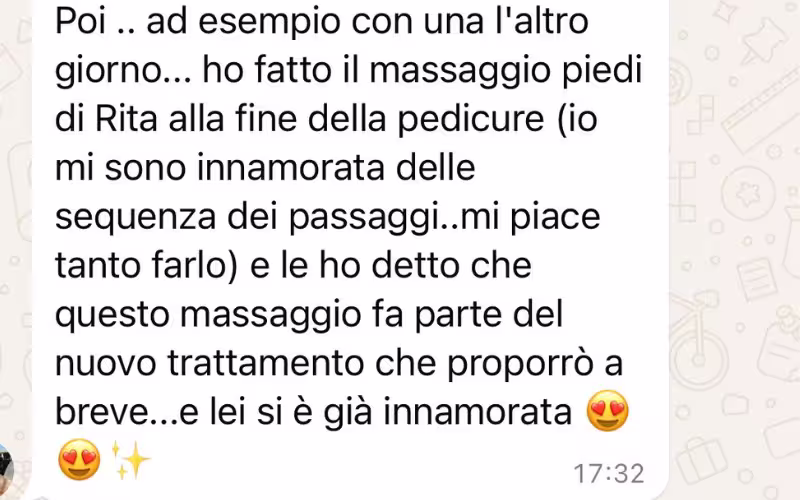Click the words "detto che"
800x500 pixels.
click(x=451, y=266)
